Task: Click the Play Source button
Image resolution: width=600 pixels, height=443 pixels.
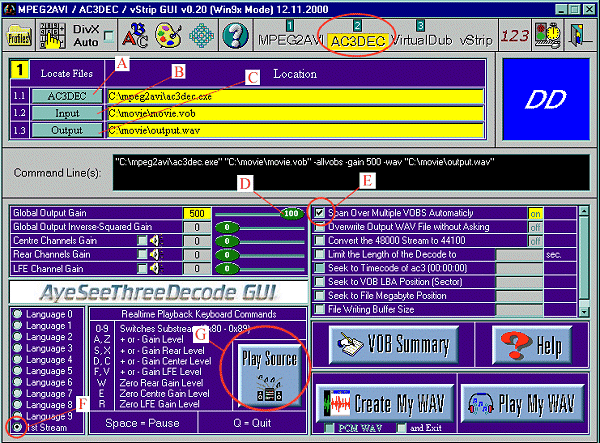Action: point(269,375)
